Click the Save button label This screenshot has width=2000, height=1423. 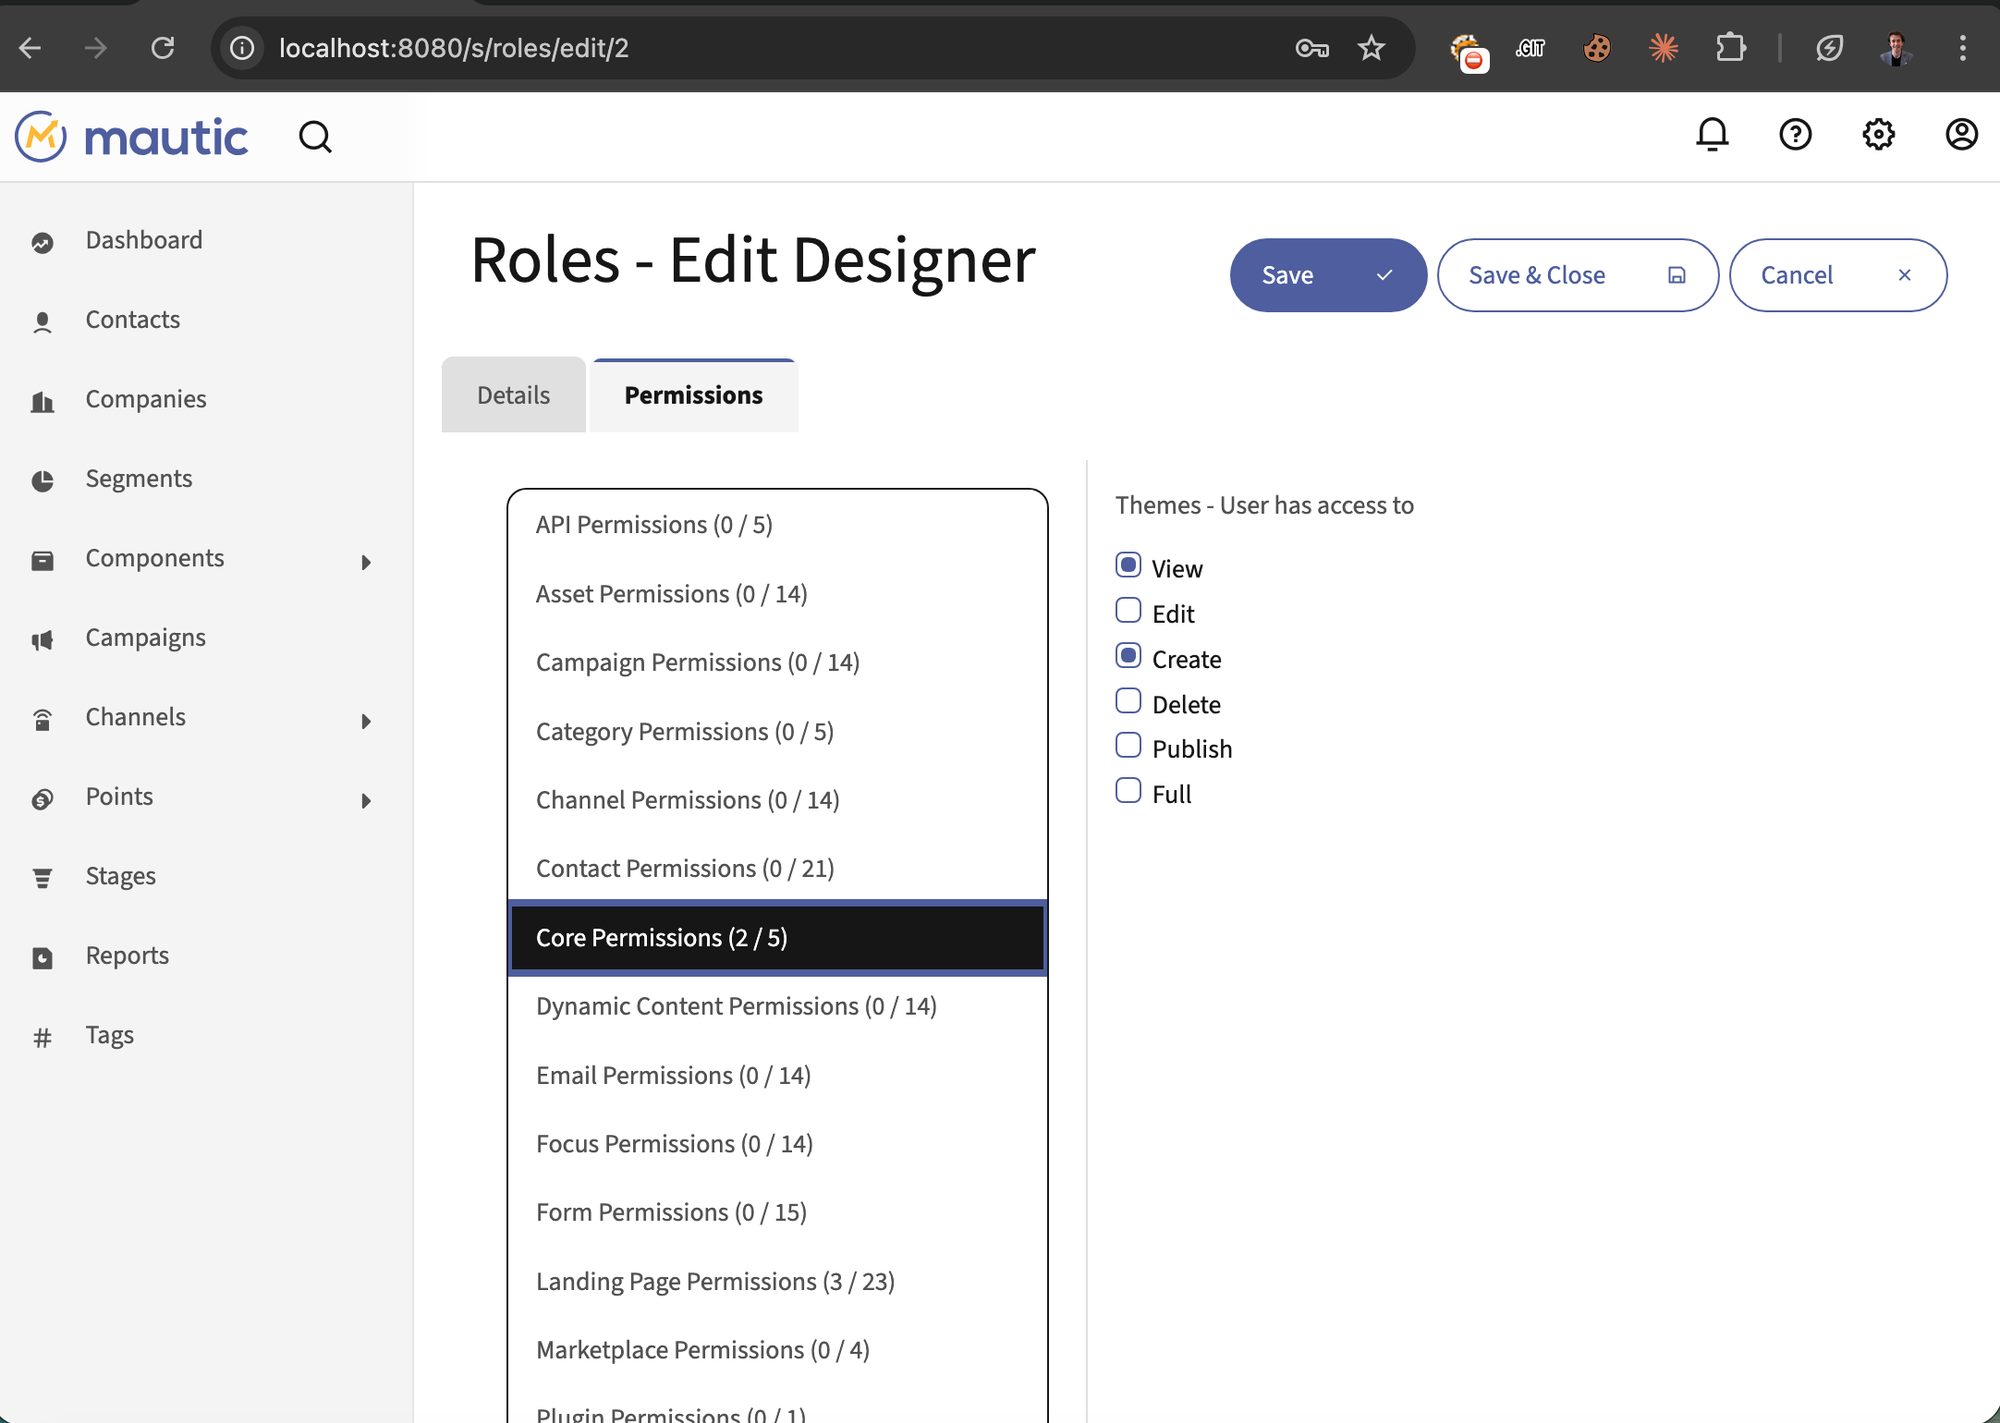[1287, 275]
